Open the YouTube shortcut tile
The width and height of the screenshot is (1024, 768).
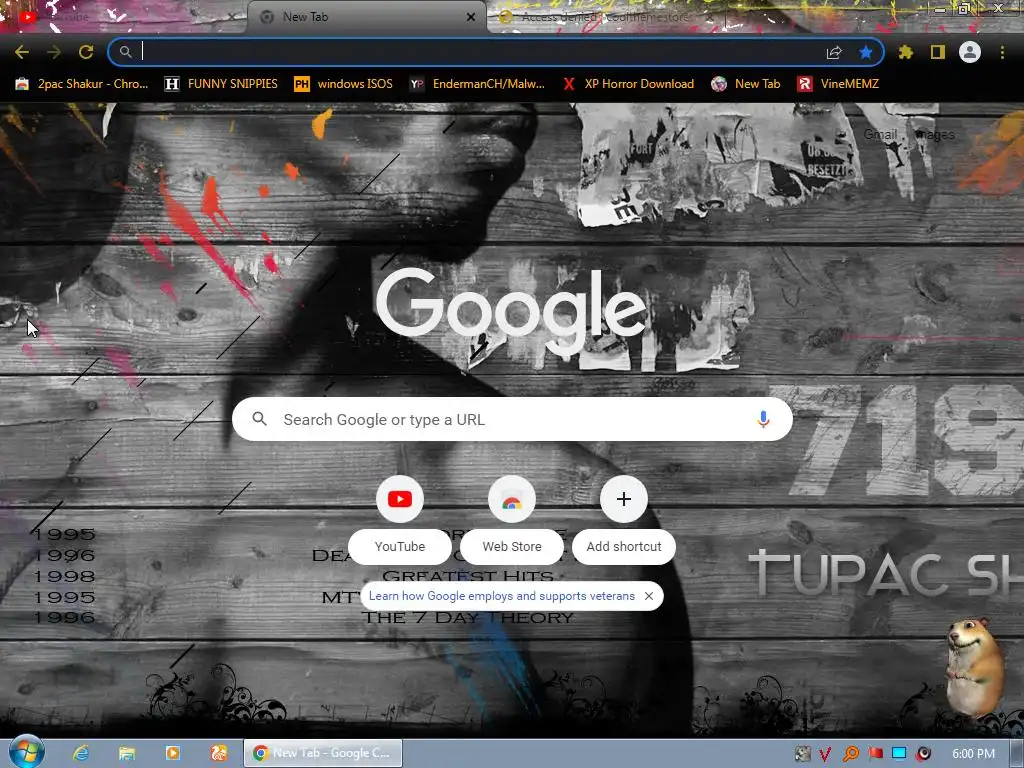tap(400, 499)
